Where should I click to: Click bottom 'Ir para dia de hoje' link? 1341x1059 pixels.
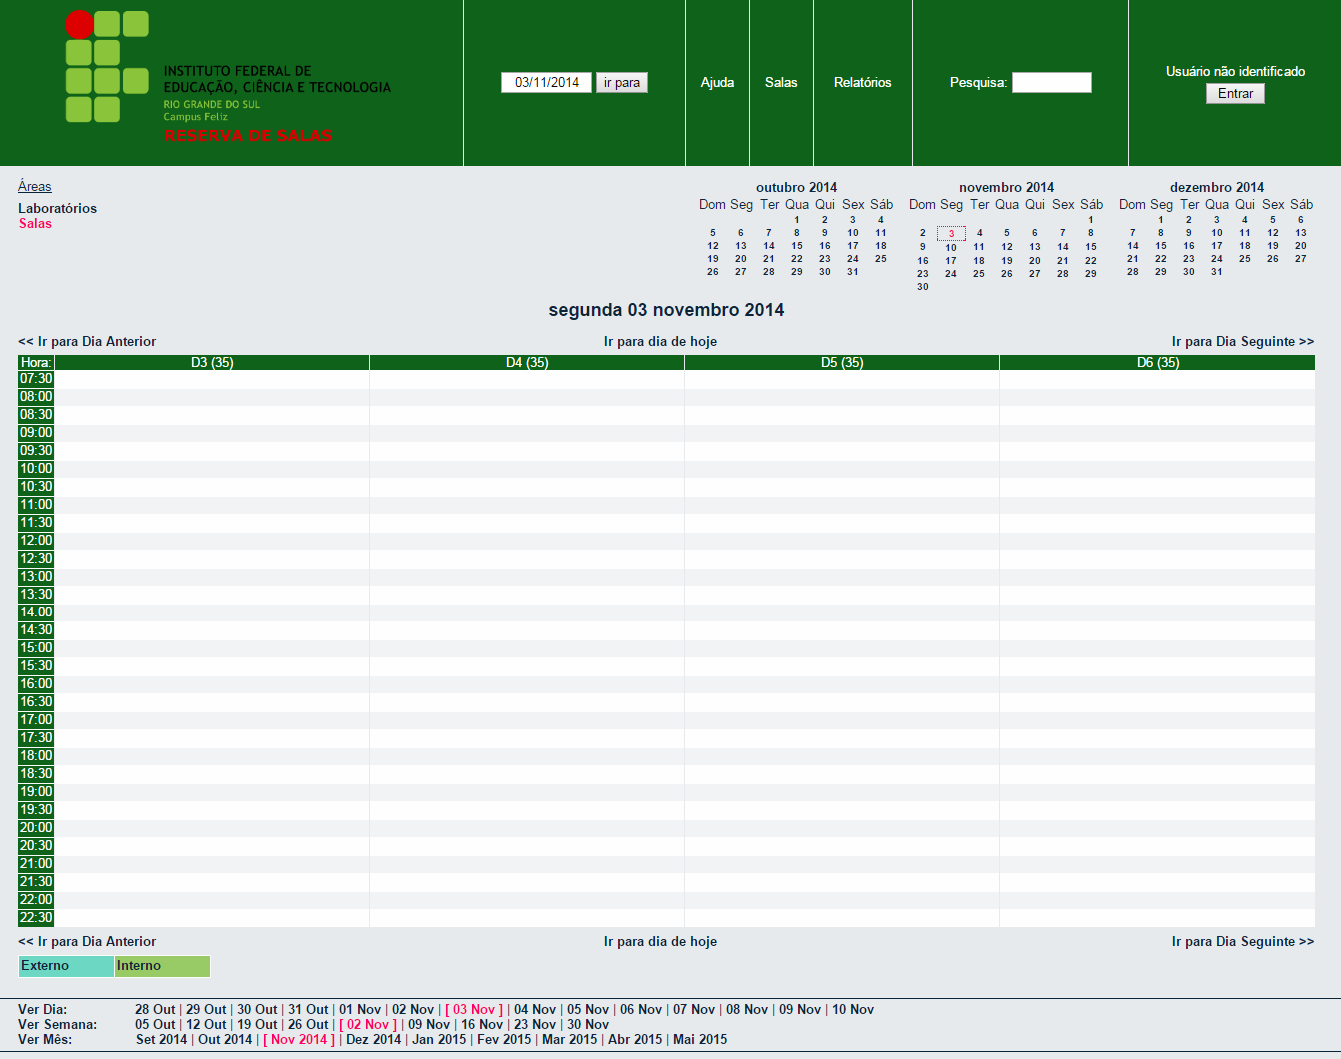click(660, 941)
